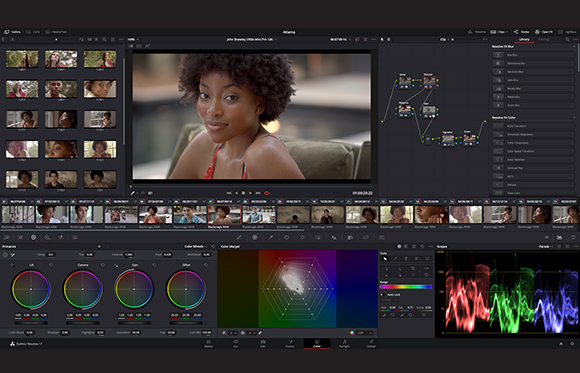
Task: Open the Open FX Settings tab
Action: coord(544,39)
